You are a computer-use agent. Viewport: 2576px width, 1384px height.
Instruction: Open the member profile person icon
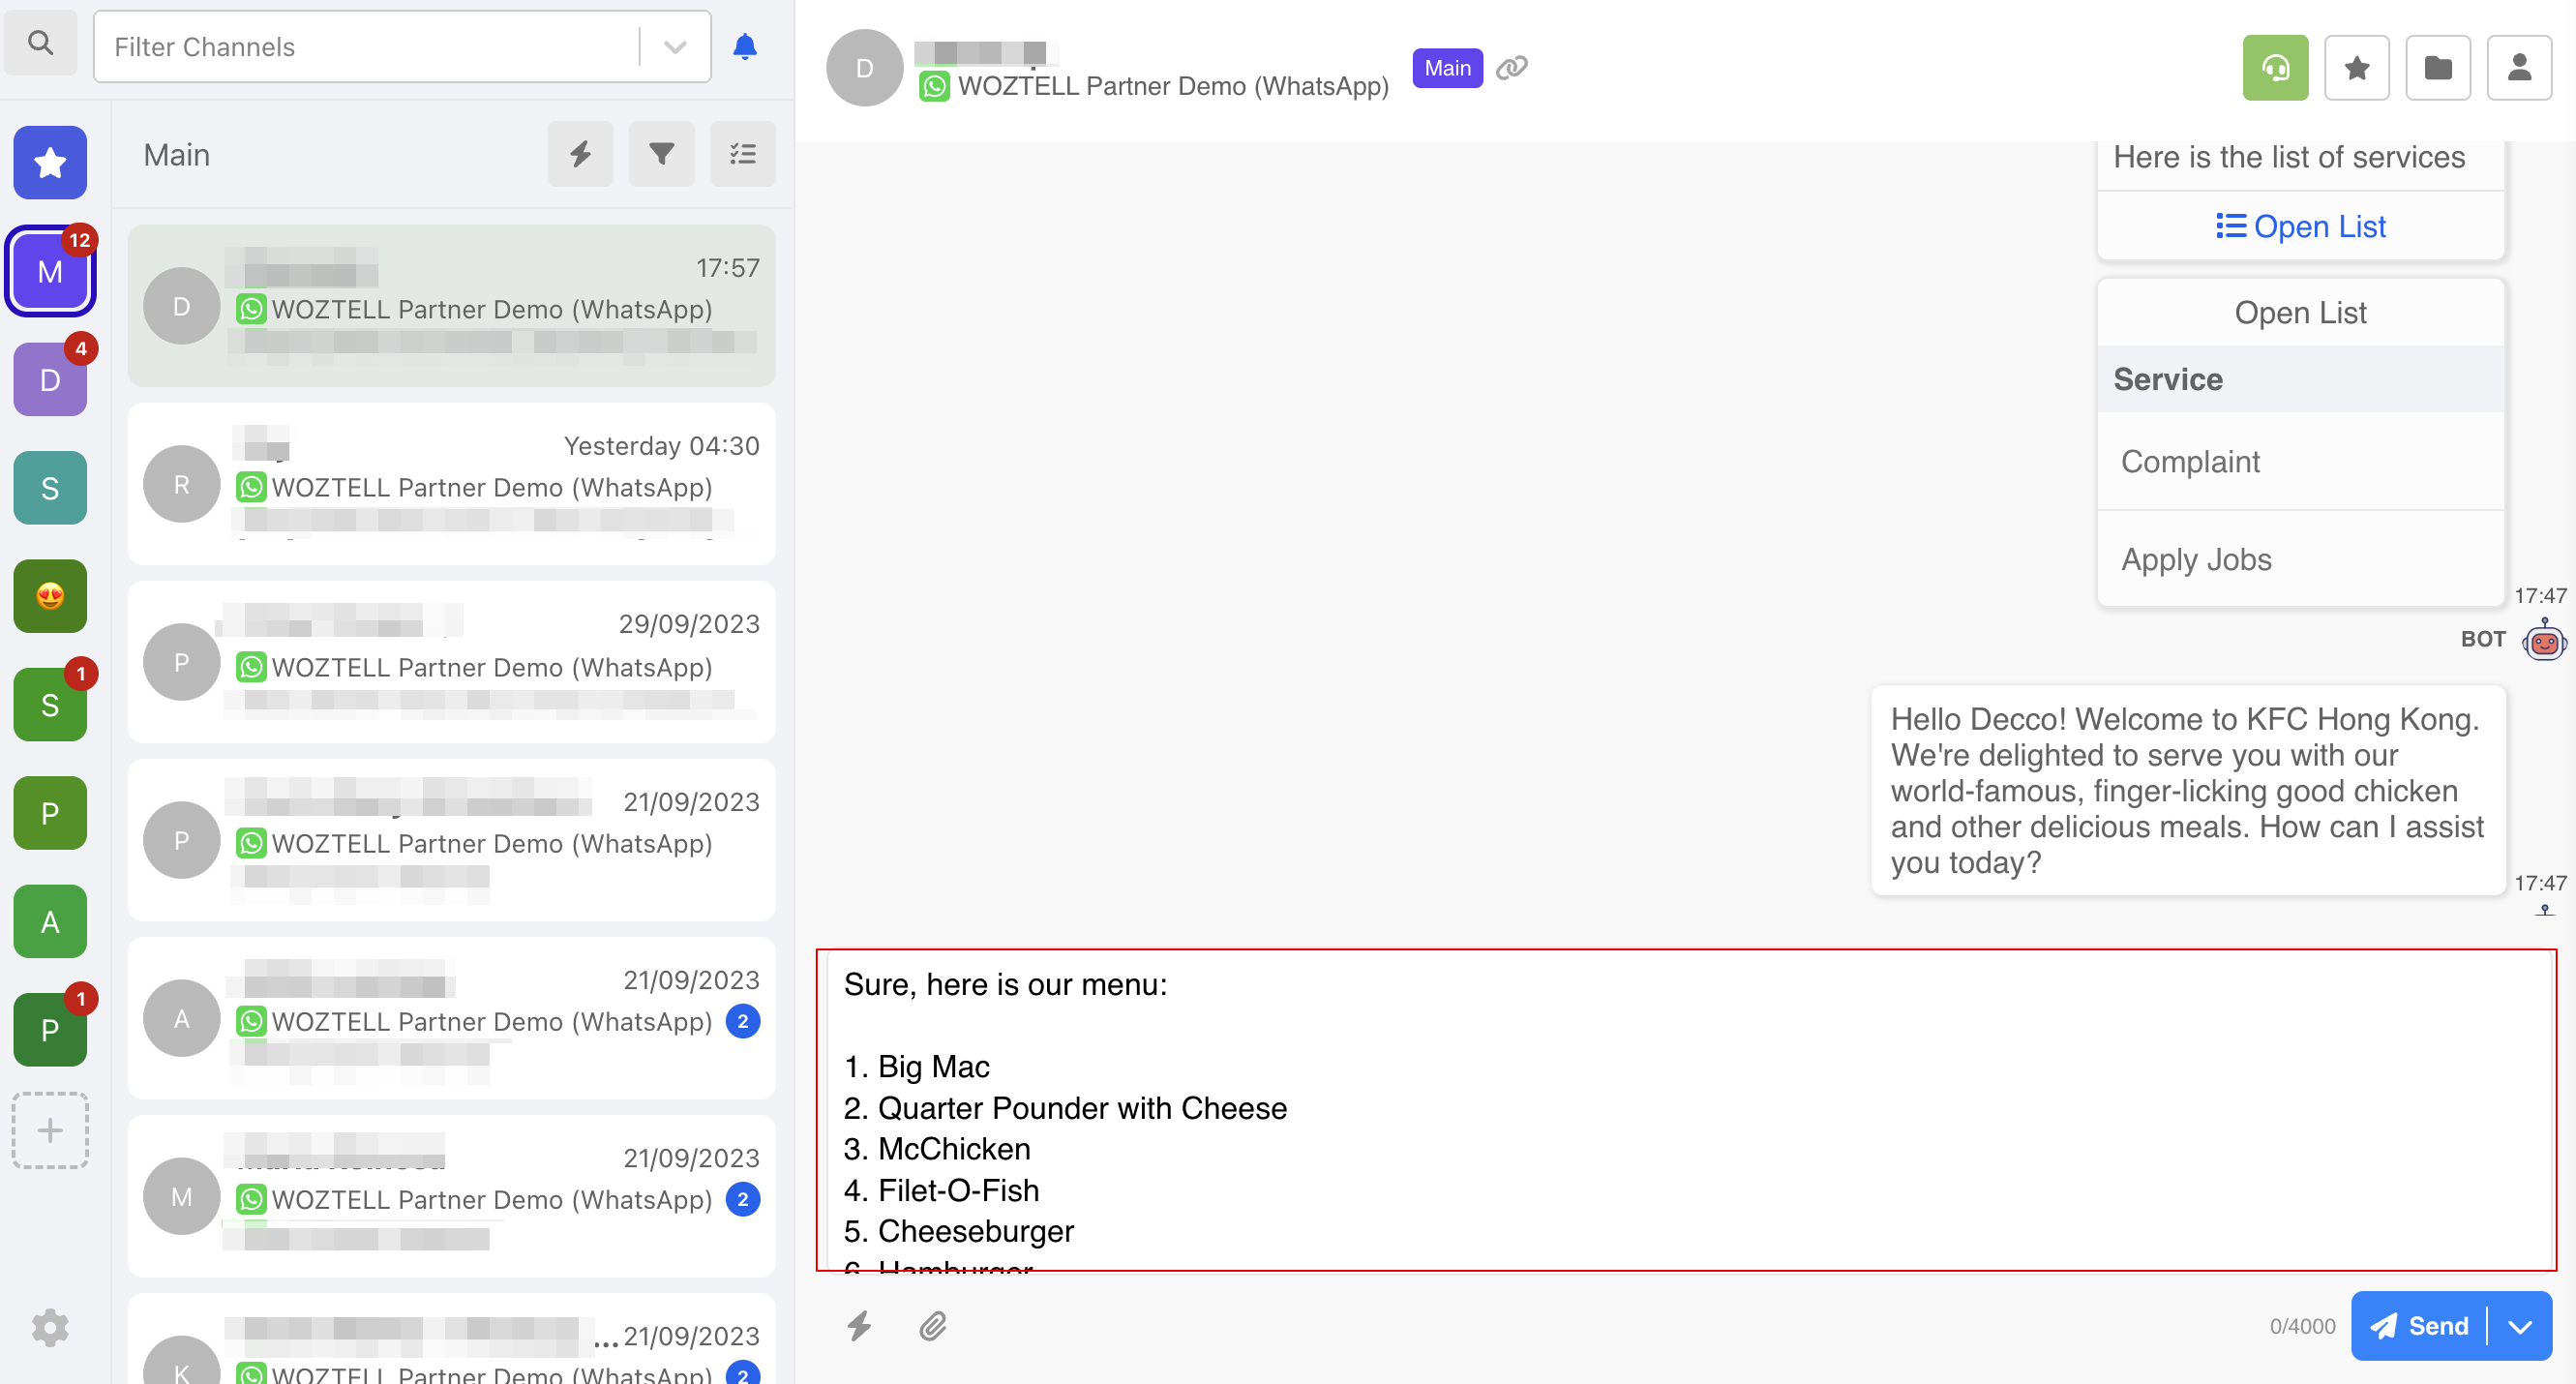point(2518,68)
